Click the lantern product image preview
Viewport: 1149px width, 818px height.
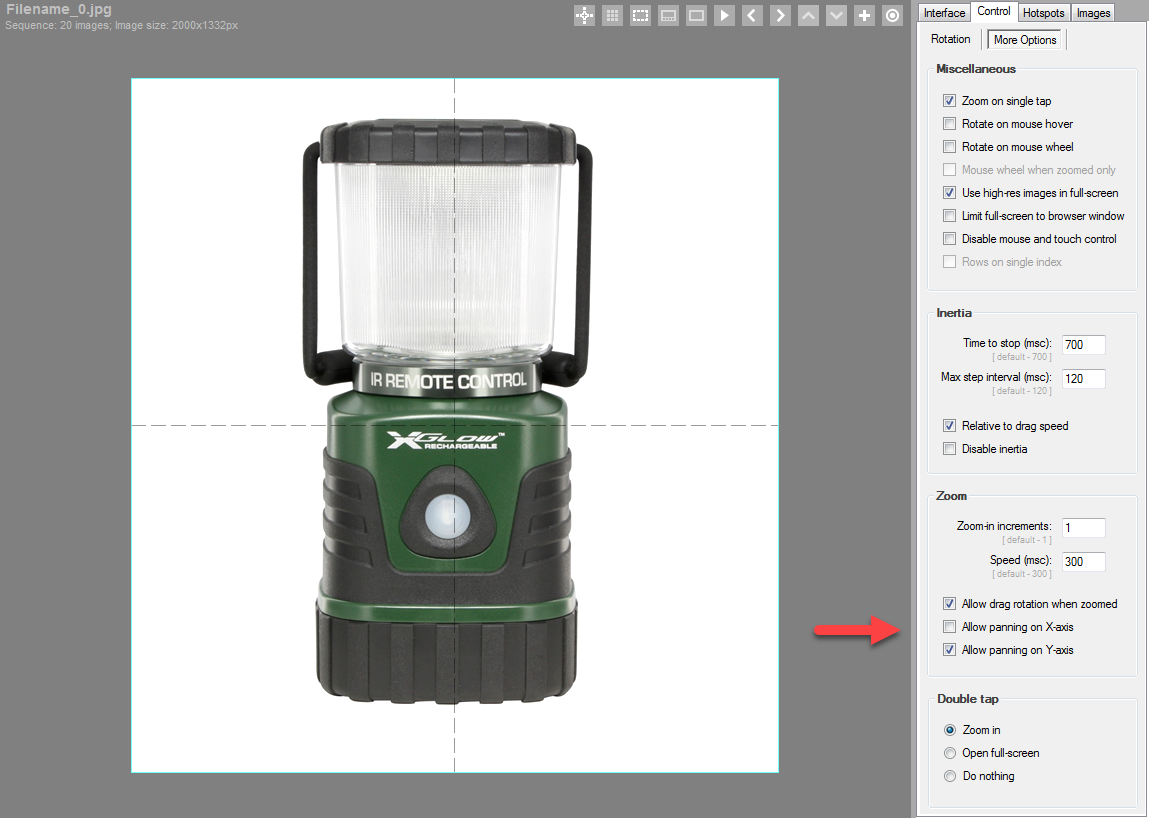pos(455,425)
